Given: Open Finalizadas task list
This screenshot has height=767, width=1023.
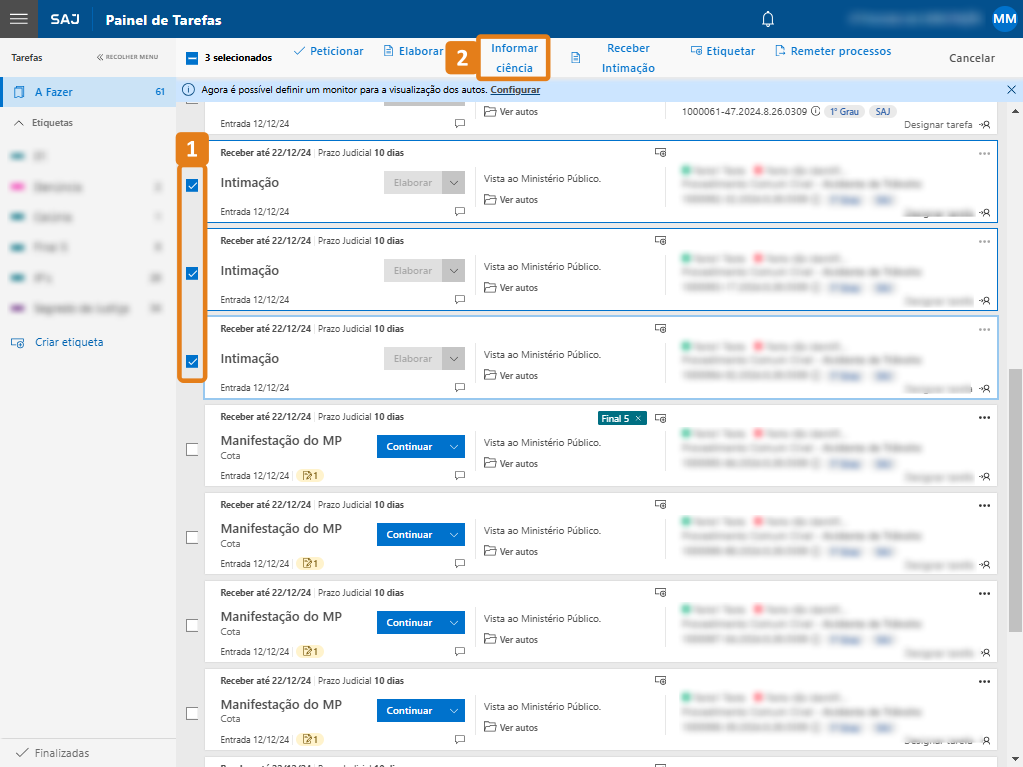Looking at the screenshot, I should point(60,753).
